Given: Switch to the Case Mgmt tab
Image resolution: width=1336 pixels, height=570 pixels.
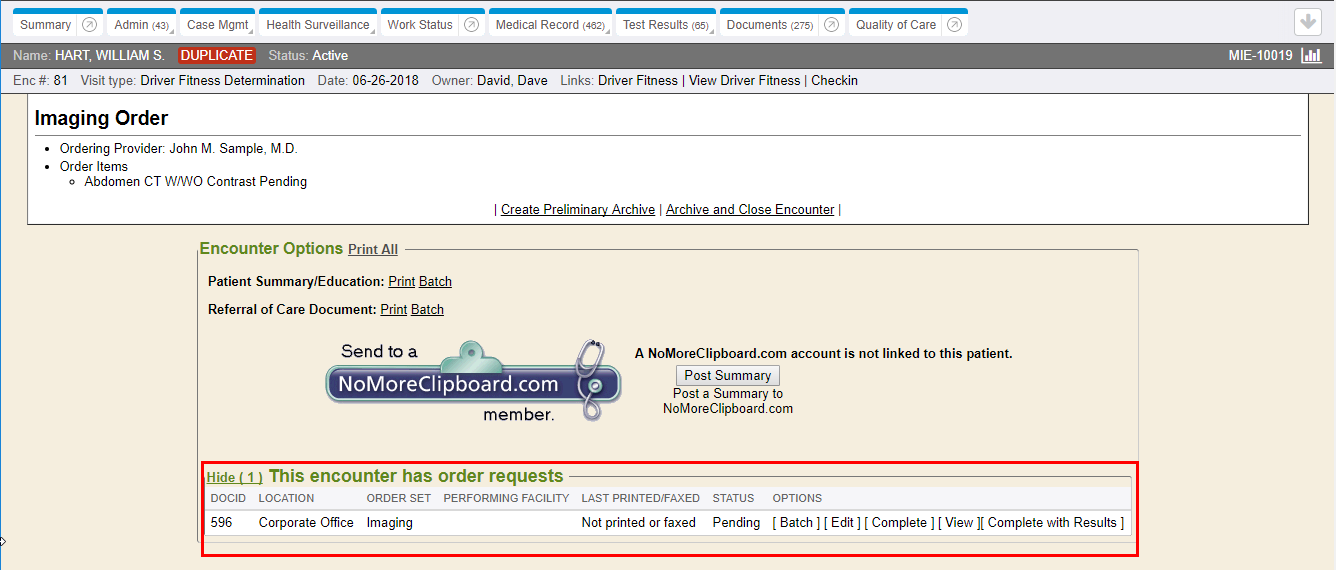Looking at the screenshot, I should 215,25.
